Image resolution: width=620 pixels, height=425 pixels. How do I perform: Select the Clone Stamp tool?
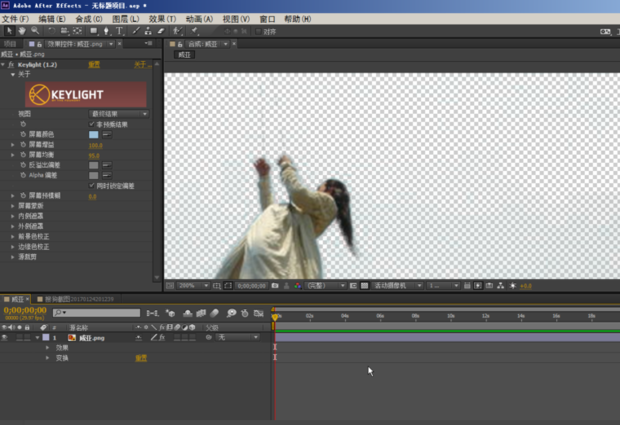[148, 31]
